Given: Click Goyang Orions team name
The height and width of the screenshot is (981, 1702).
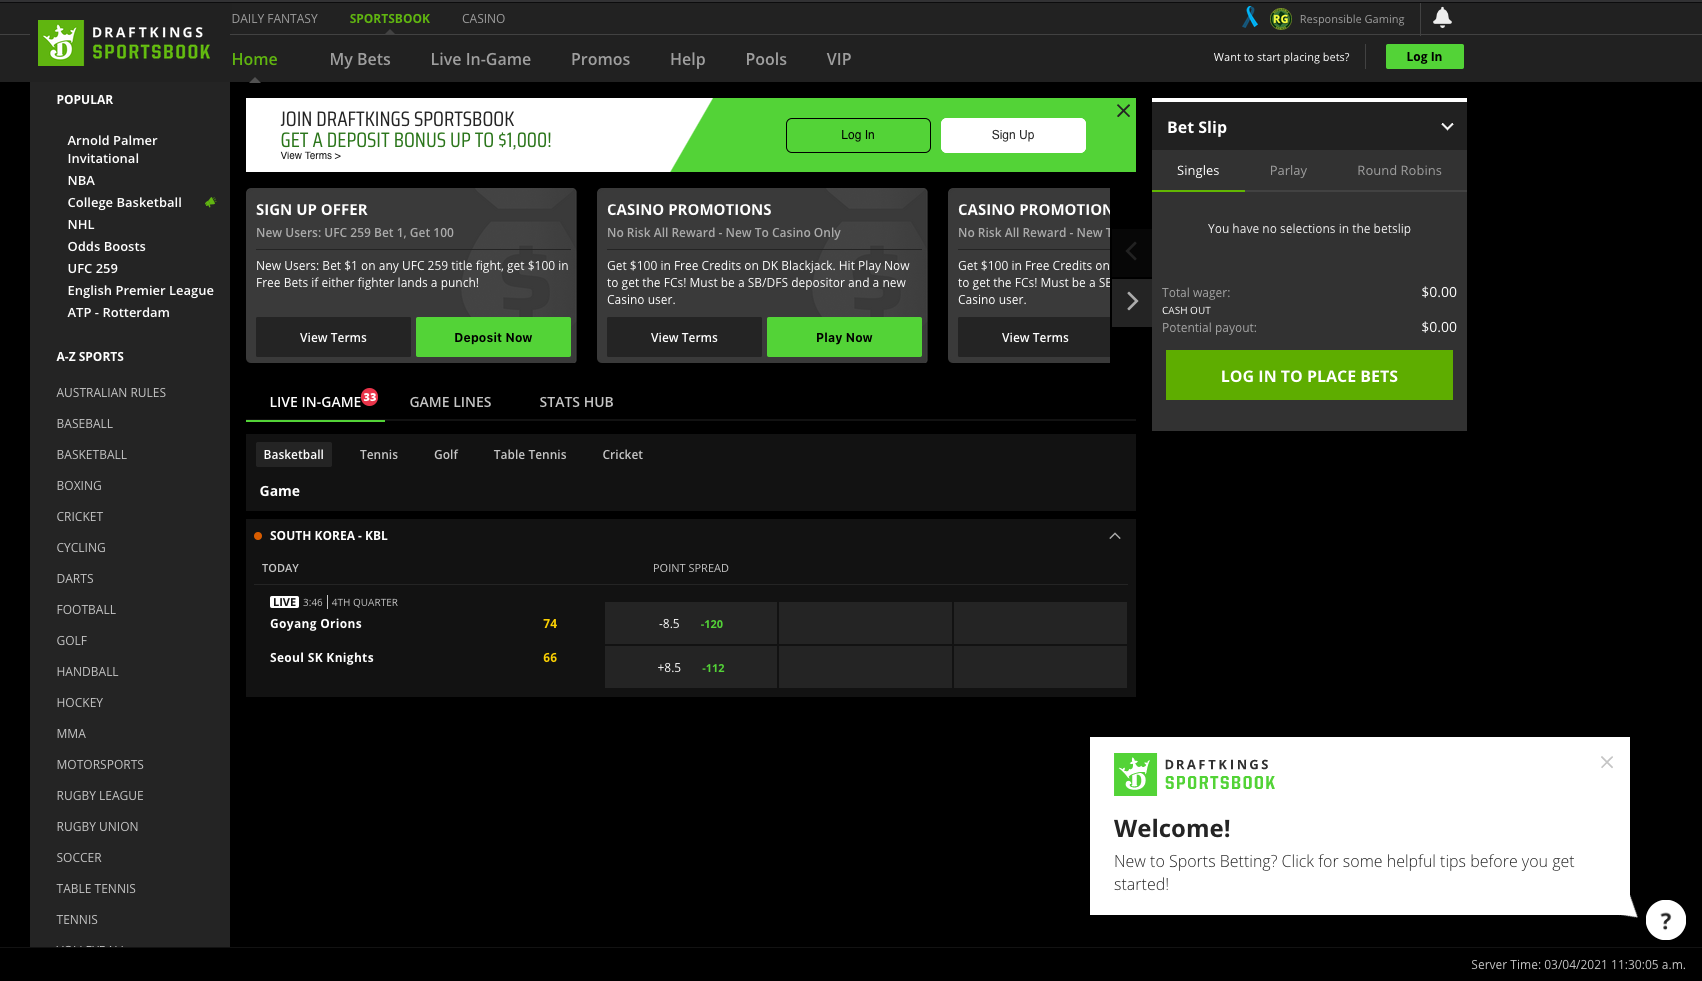Looking at the screenshot, I should (316, 624).
